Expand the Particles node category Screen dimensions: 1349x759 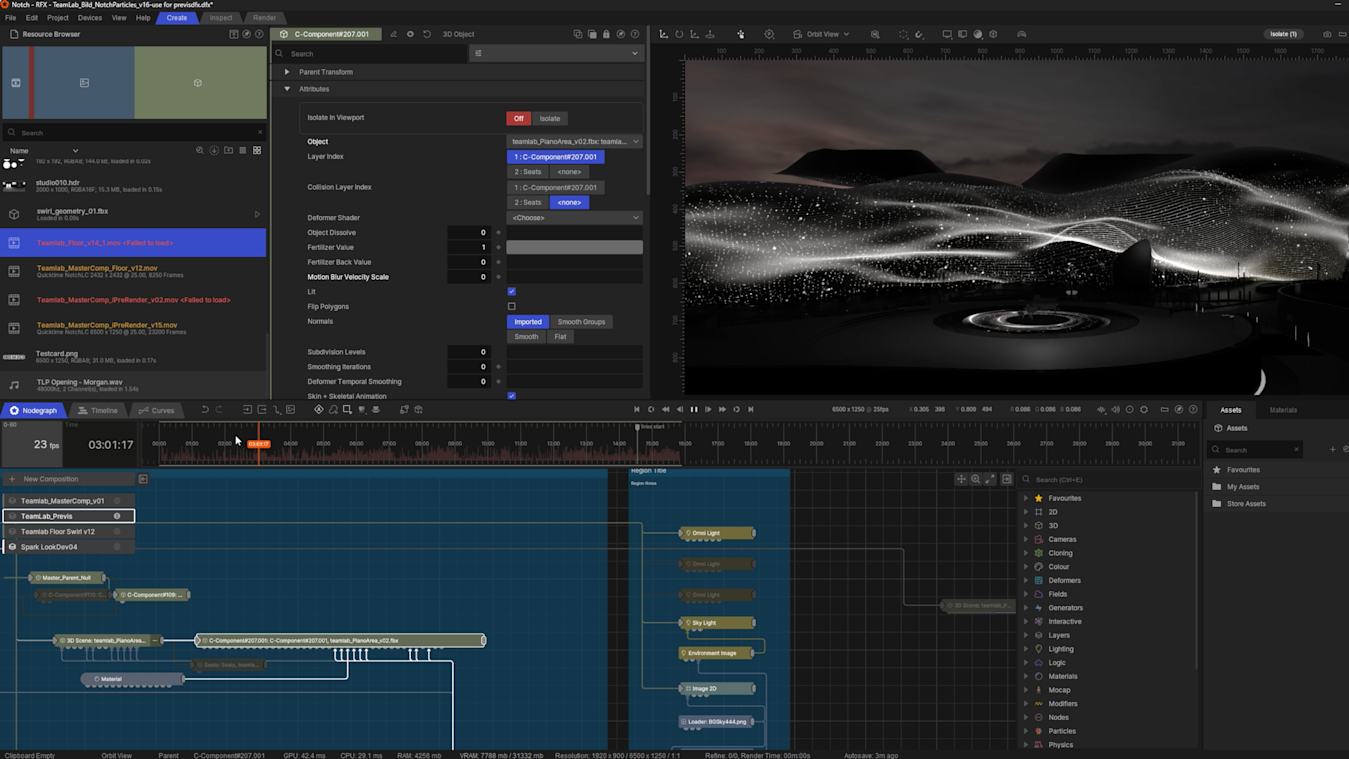1026,731
